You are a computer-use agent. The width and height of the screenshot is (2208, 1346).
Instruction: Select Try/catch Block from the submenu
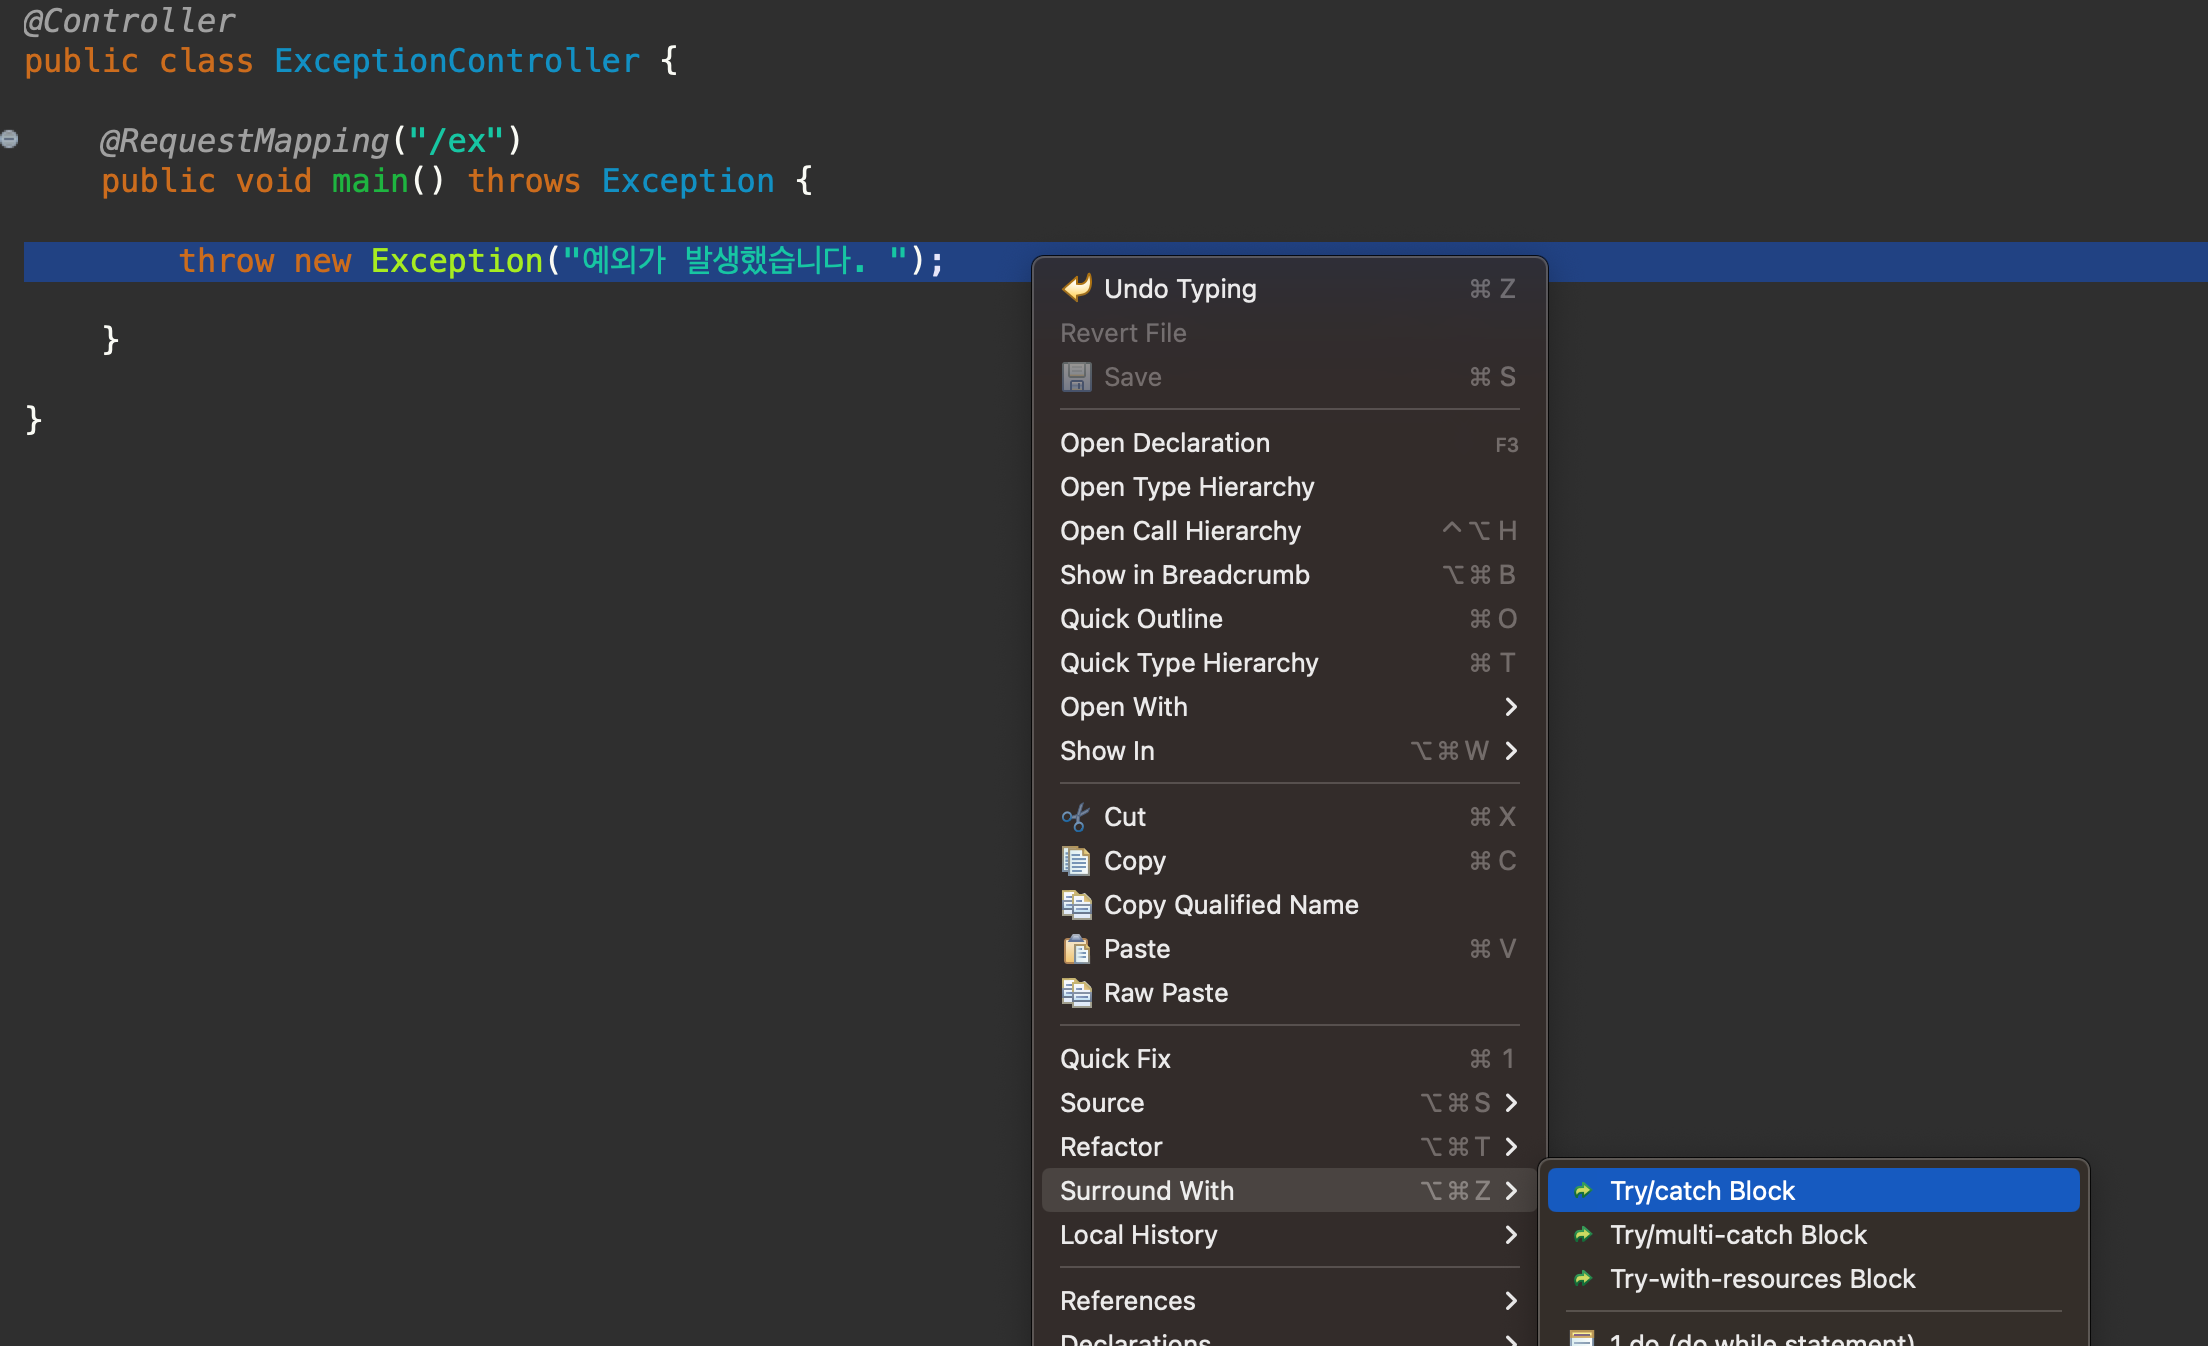click(1702, 1191)
